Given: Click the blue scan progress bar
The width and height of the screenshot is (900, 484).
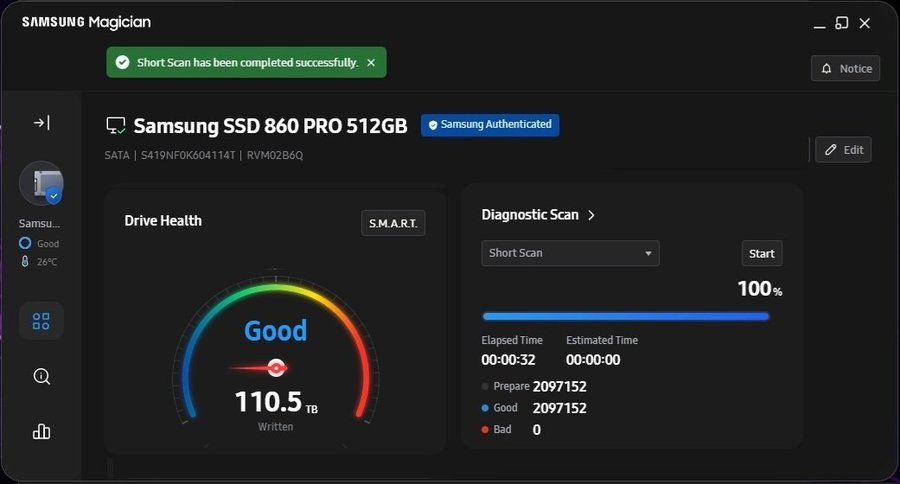Looking at the screenshot, I should click(x=625, y=316).
